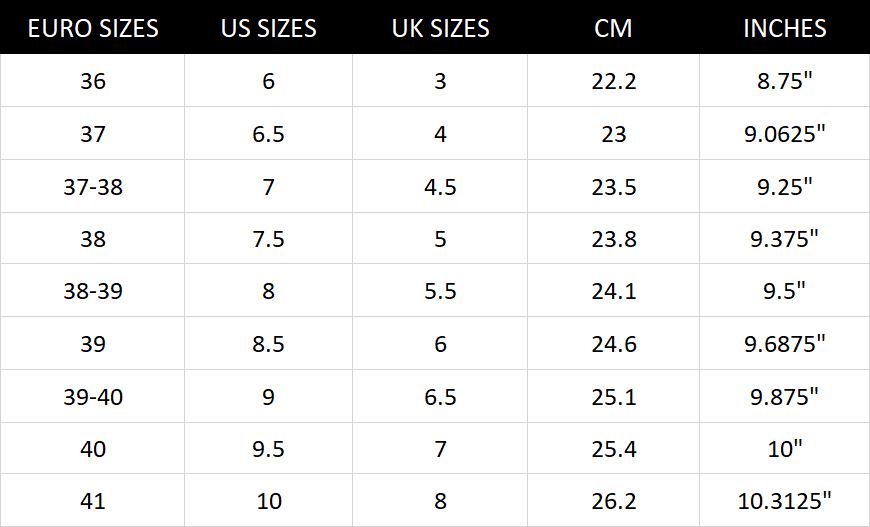Click UK size 4.5 cell

(440, 186)
